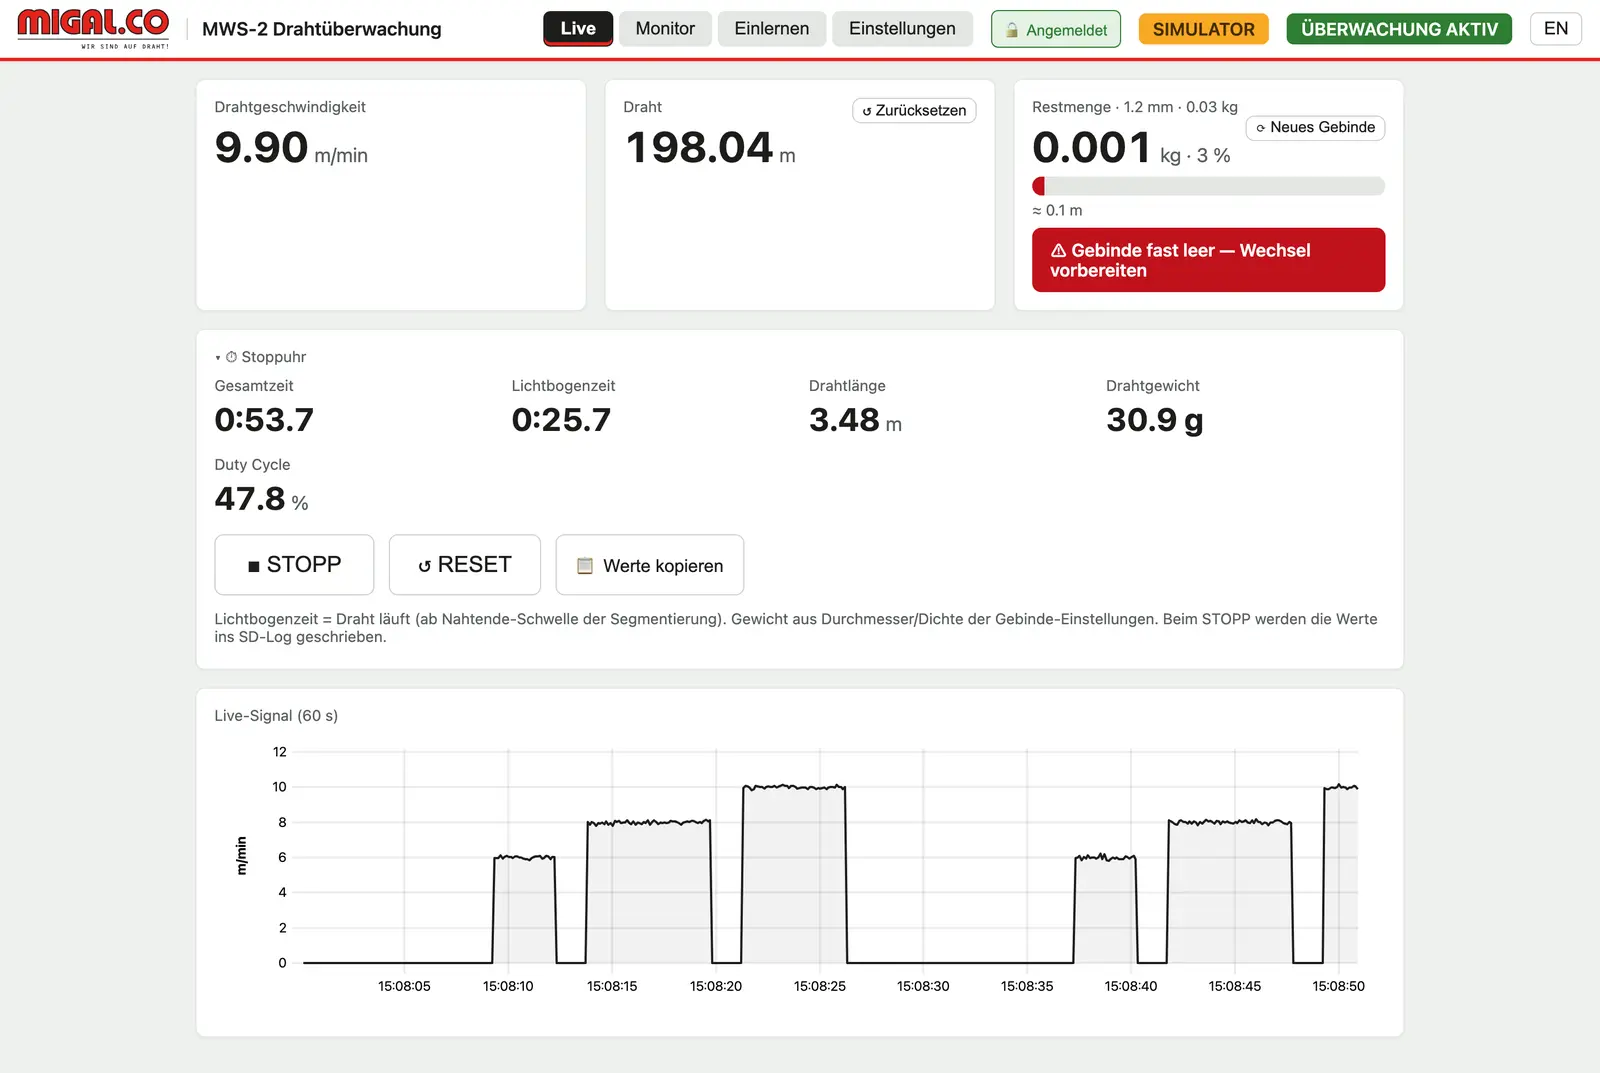Switch to the Live tab
The width and height of the screenshot is (1600, 1073).
(578, 29)
